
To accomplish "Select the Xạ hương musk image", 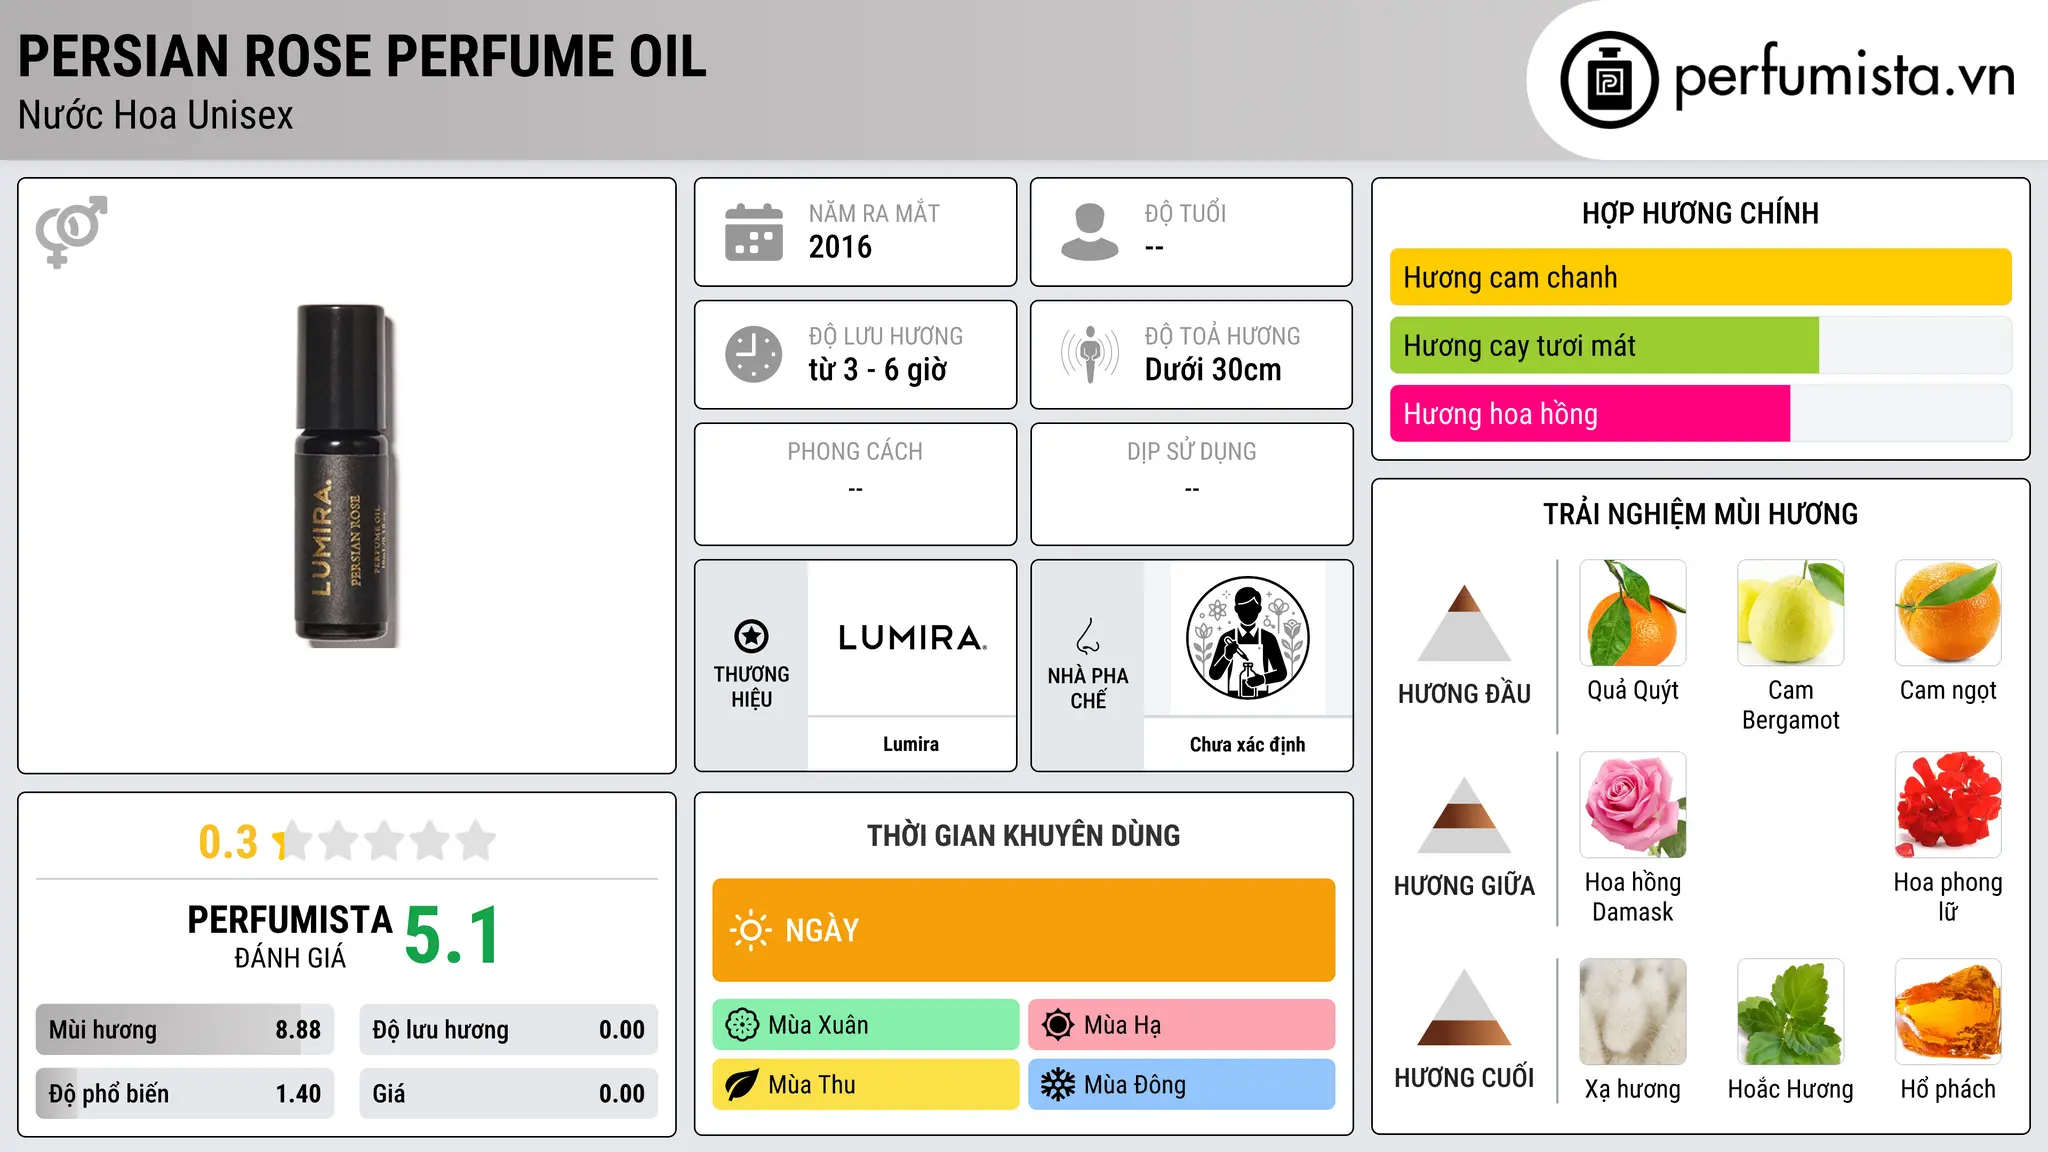I will pyautogui.click(x=1633, y=1012).
